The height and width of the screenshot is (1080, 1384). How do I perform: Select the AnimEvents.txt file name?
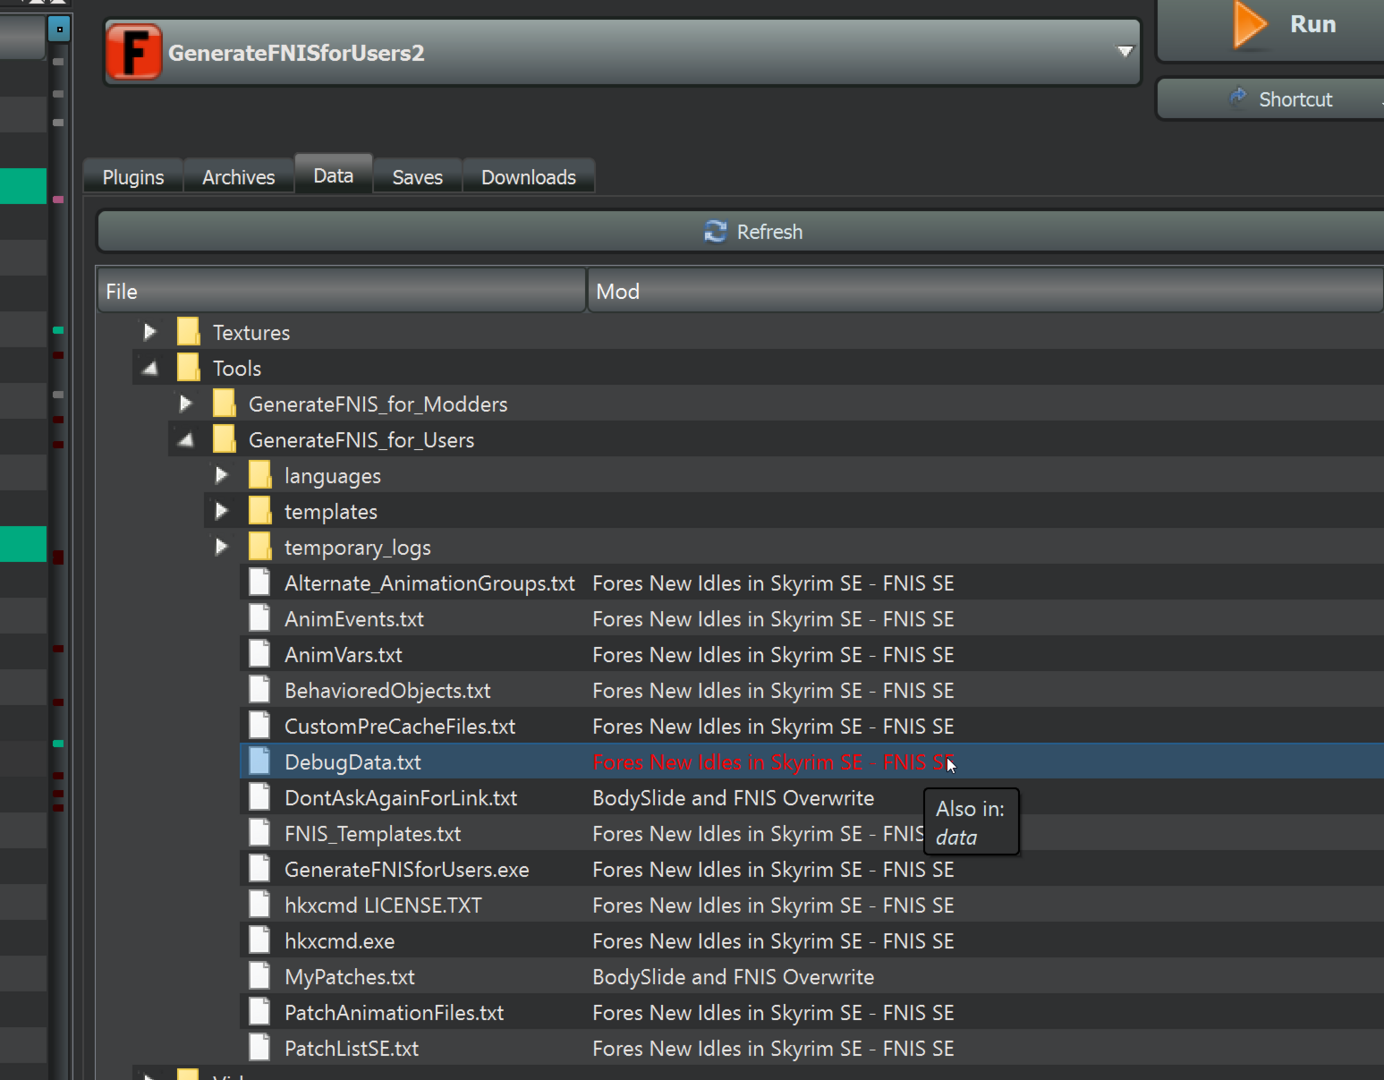(x=354, y=619)
